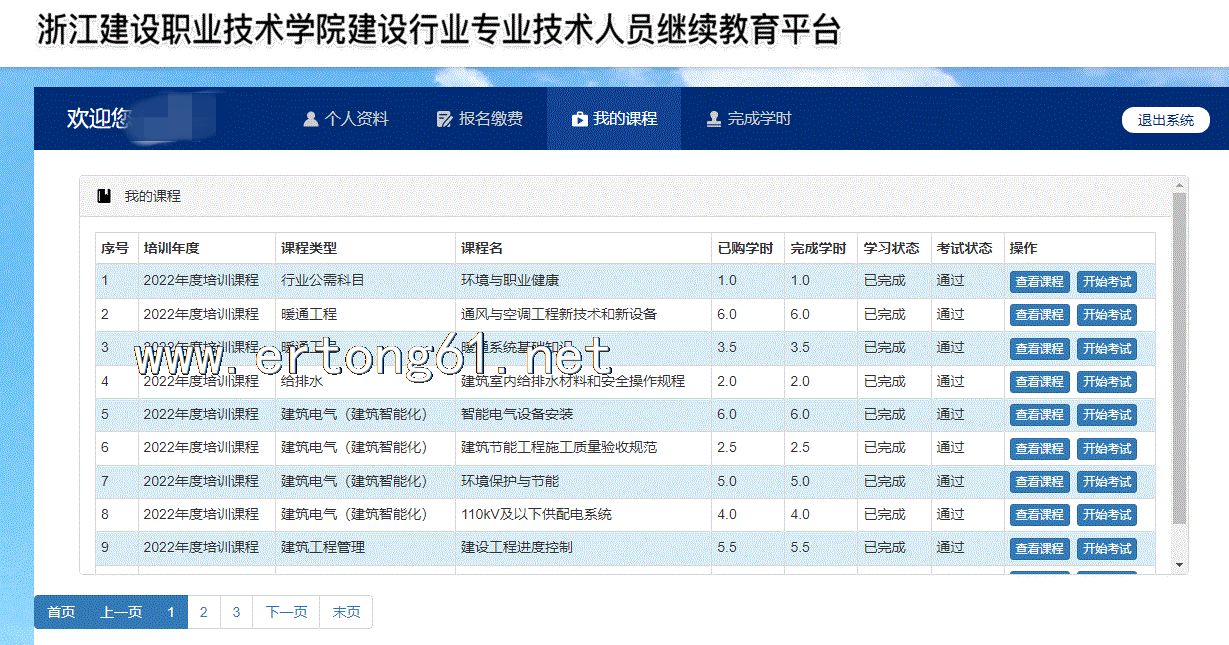Click the edit icon beside 报名缴费

pyautogui.click(x=445, y=119)
